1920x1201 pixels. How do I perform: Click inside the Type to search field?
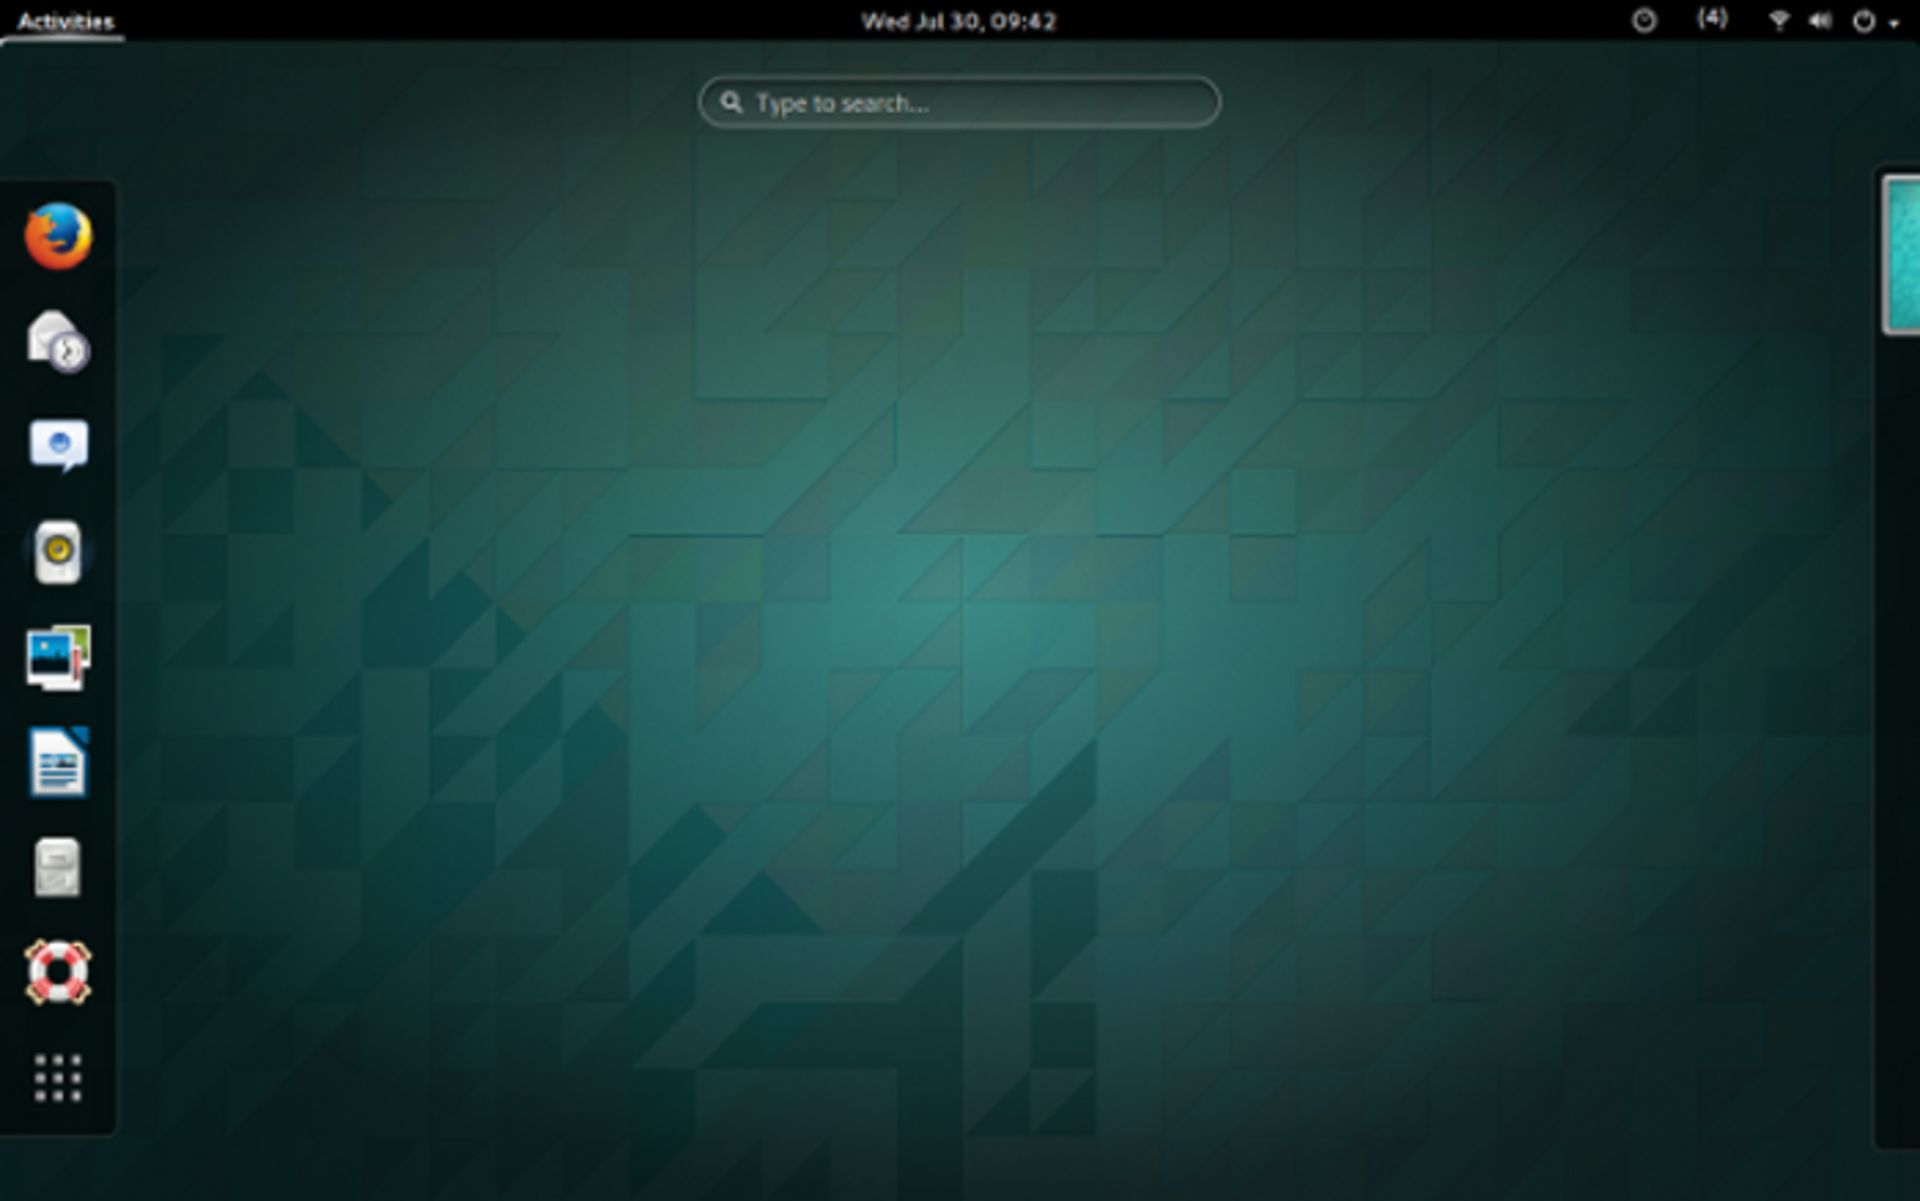click(958, 101)
